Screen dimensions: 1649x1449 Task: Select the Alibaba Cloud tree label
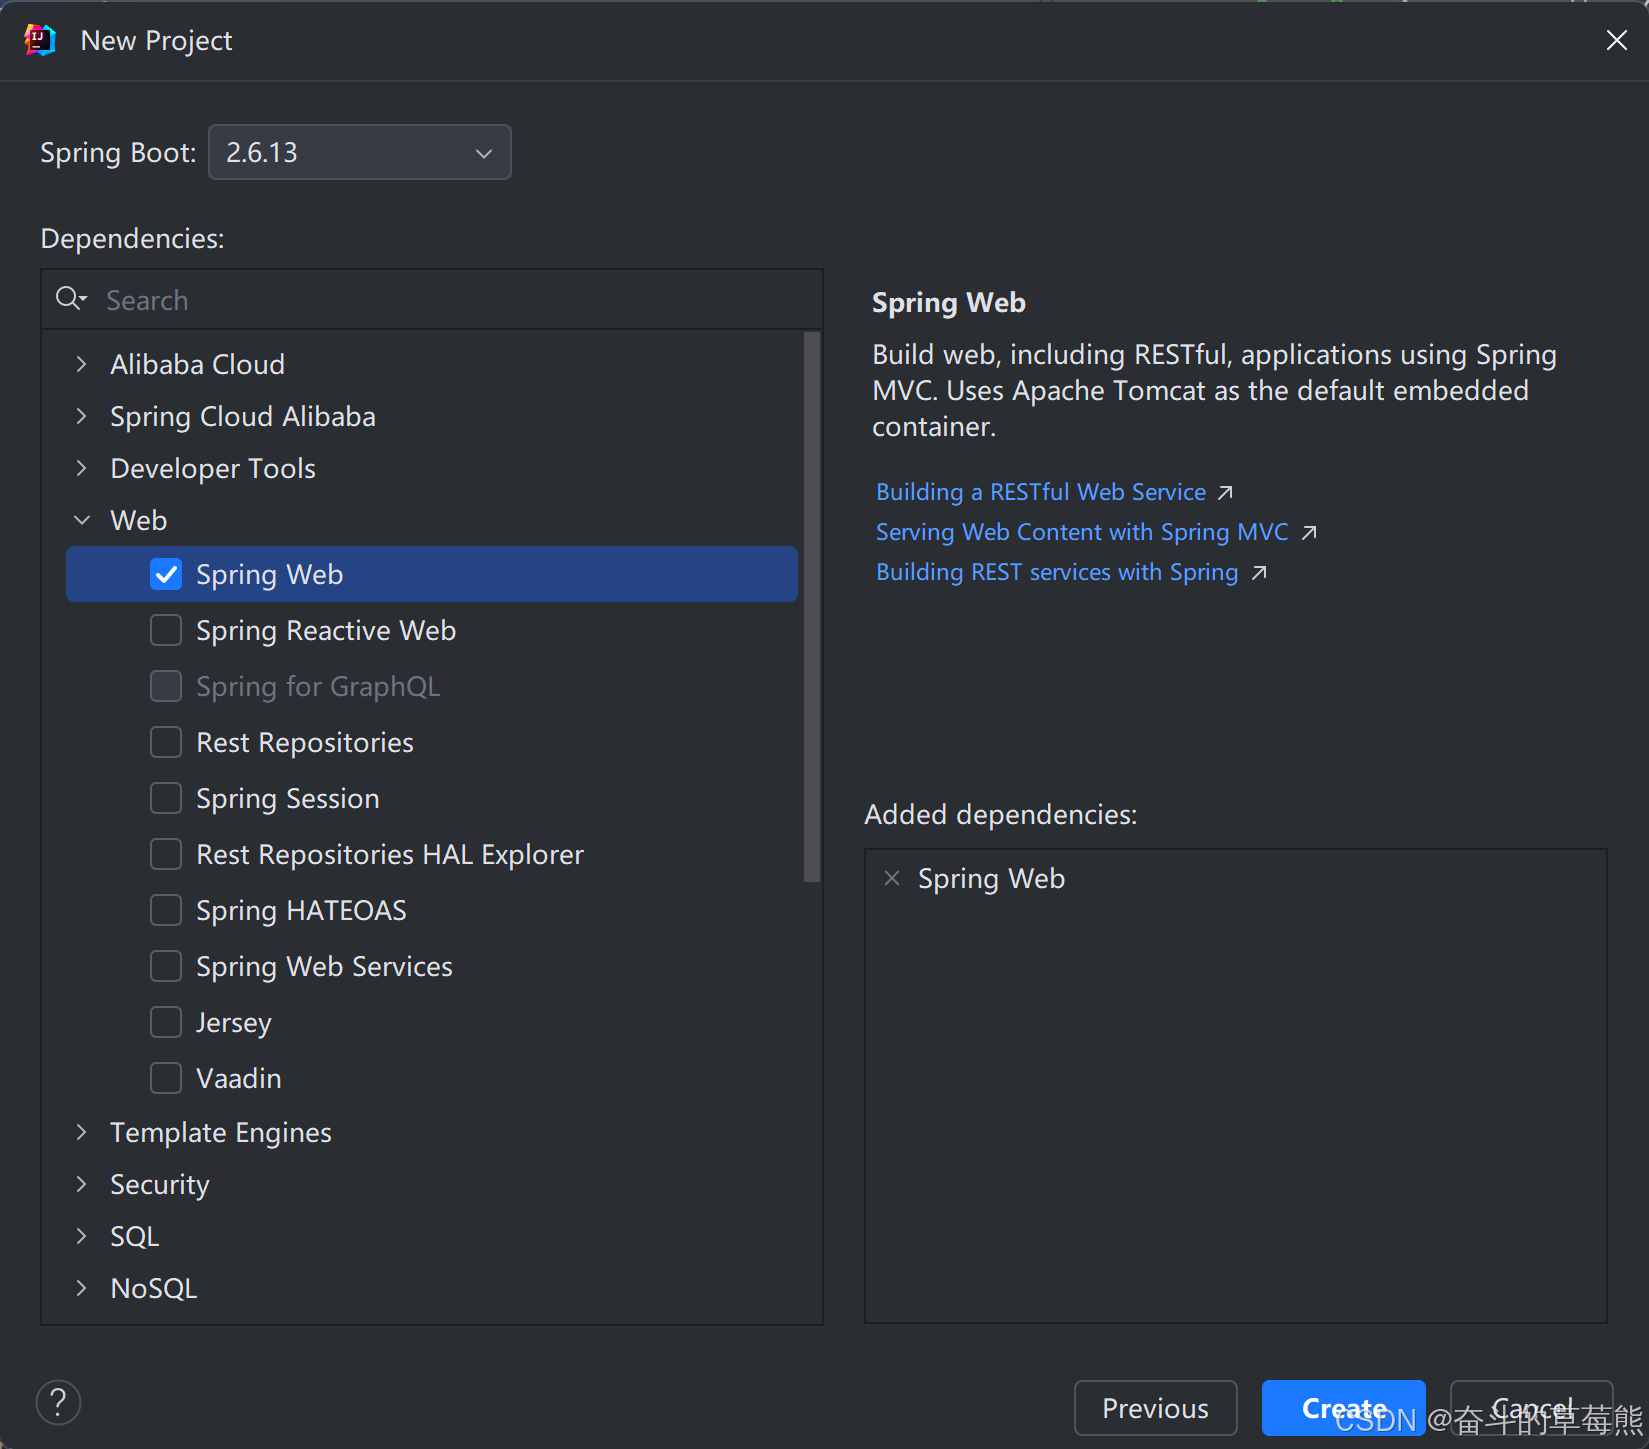(x=197, y=364)
